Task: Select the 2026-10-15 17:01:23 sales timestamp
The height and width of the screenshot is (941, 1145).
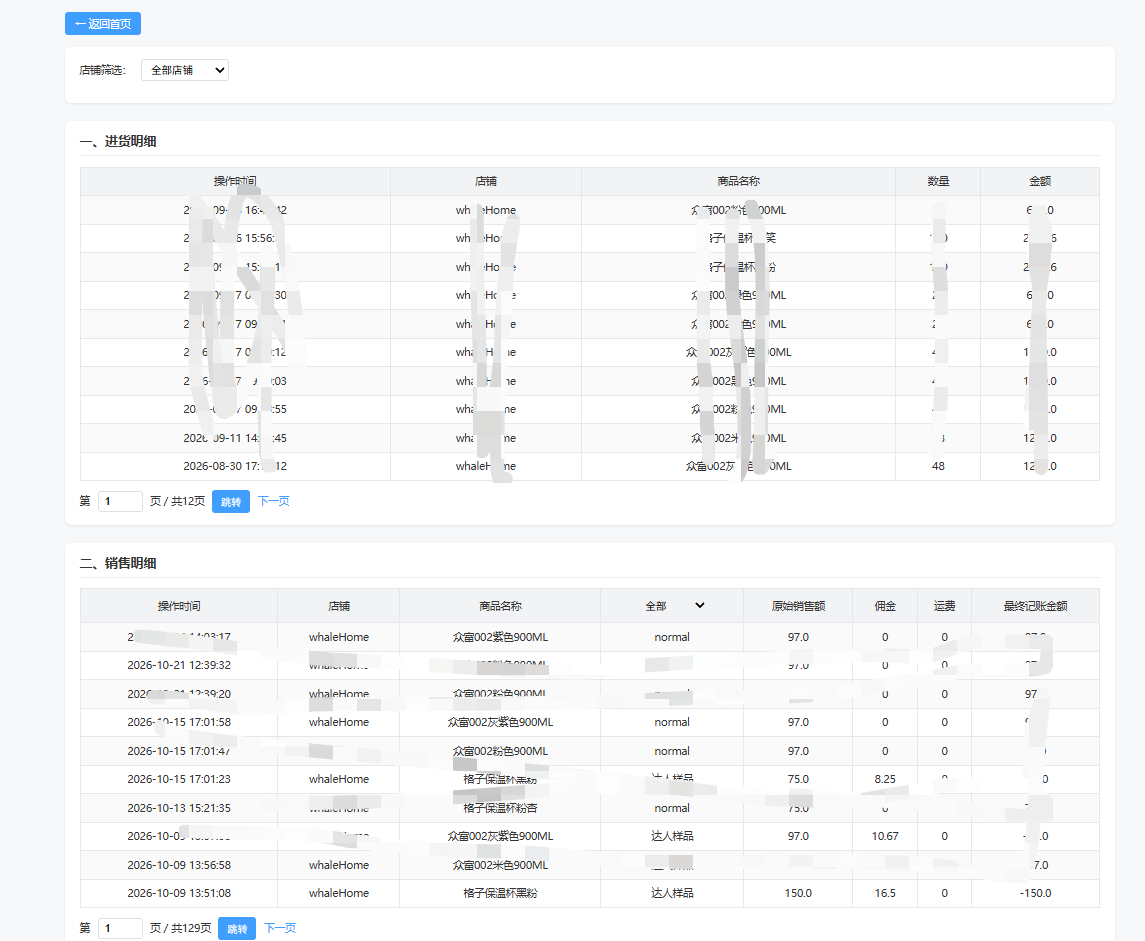Action: pos(179,780)
